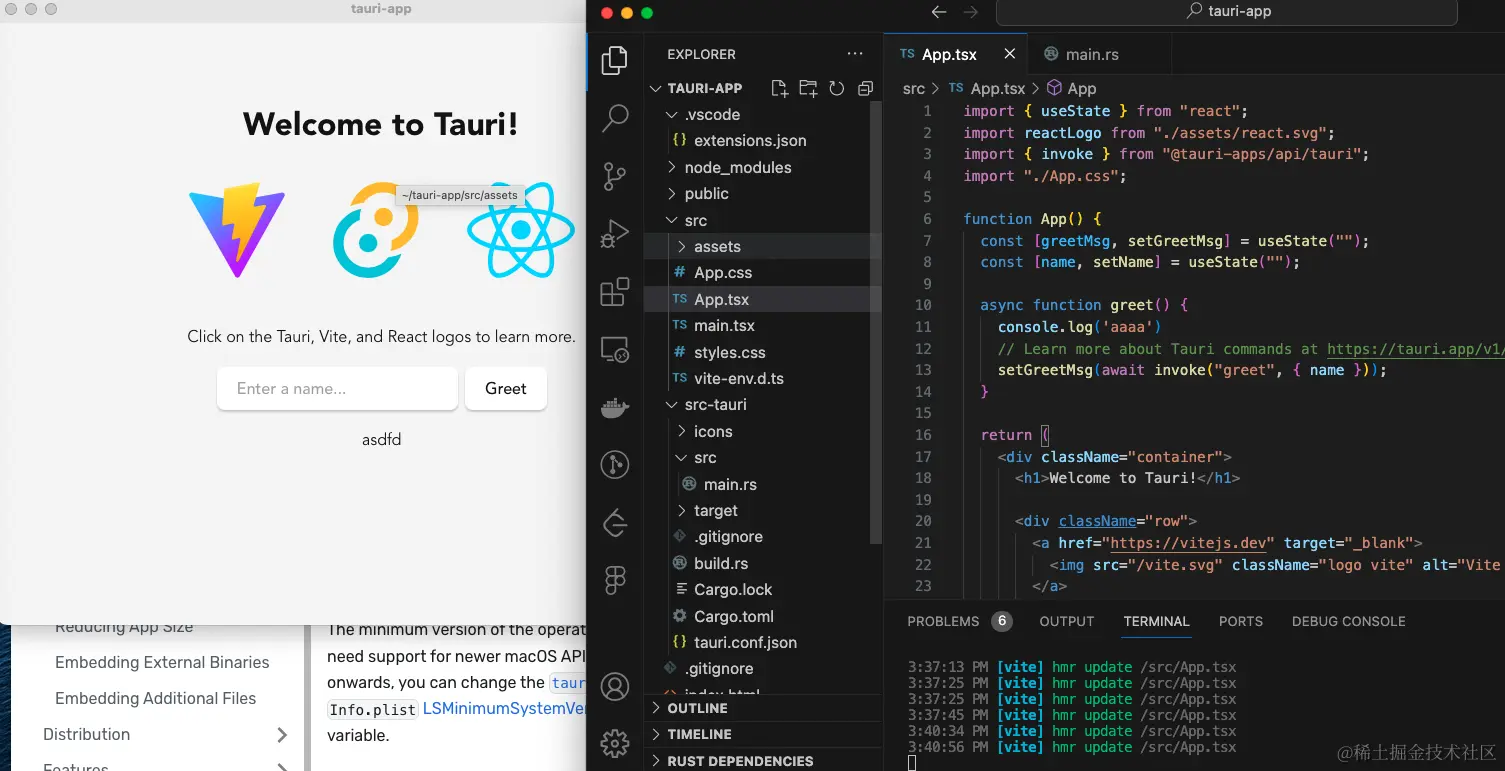
Task: Open the Extensions view
Action: point(614,293)
